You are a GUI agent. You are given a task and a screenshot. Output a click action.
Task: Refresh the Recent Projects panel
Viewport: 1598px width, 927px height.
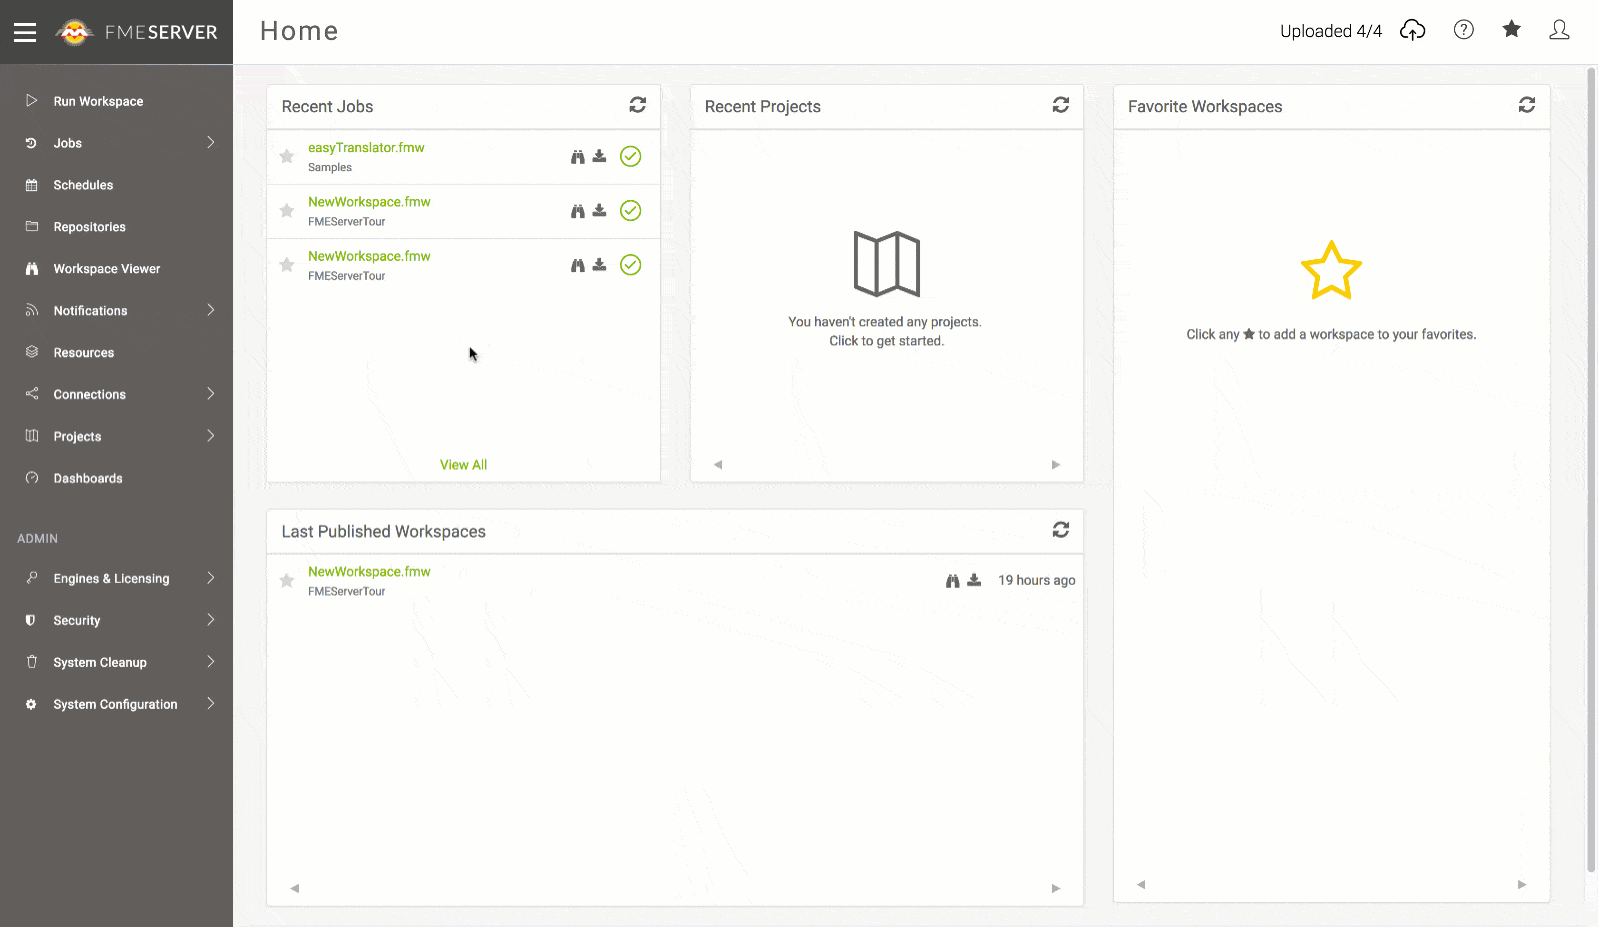(x=1061, y=105)
